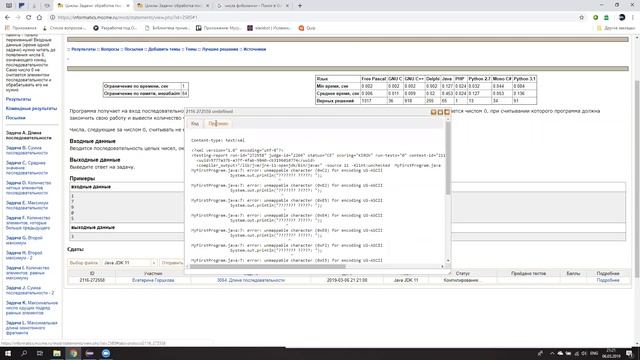The image size is (640, 360).
Task: Reload the current page
Action: pyautogui.click(x=29, y=18)
